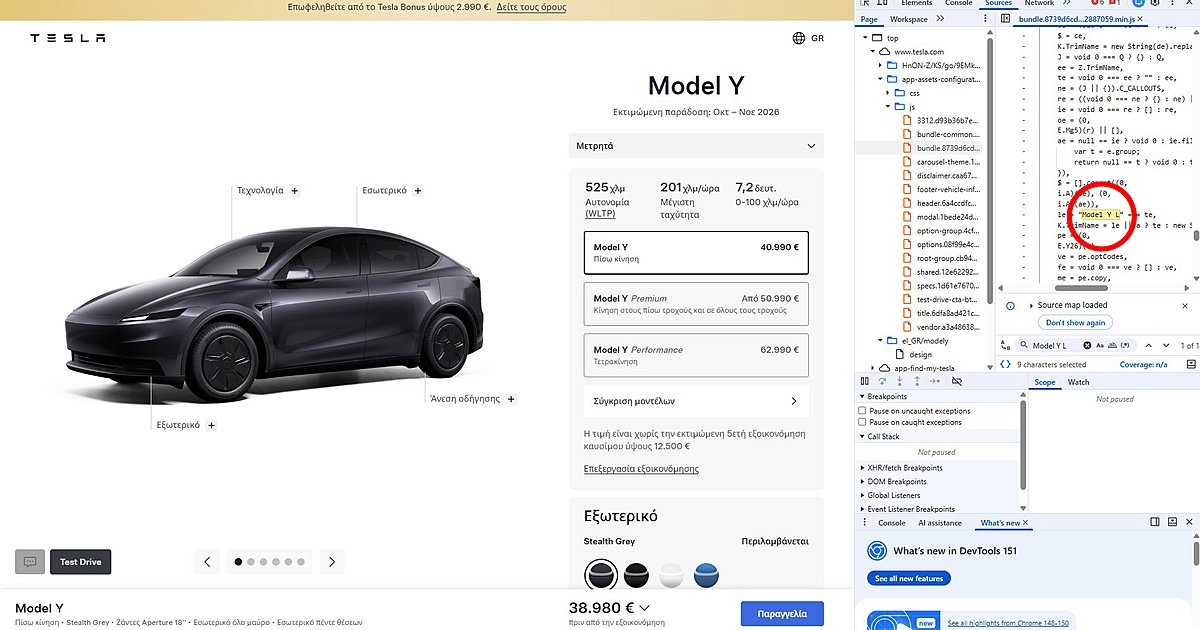Select the Model Y Πίσω κίνηση trim
Image resolution: width=1200 pixels, height=630 pixels.
pos(696,252)
